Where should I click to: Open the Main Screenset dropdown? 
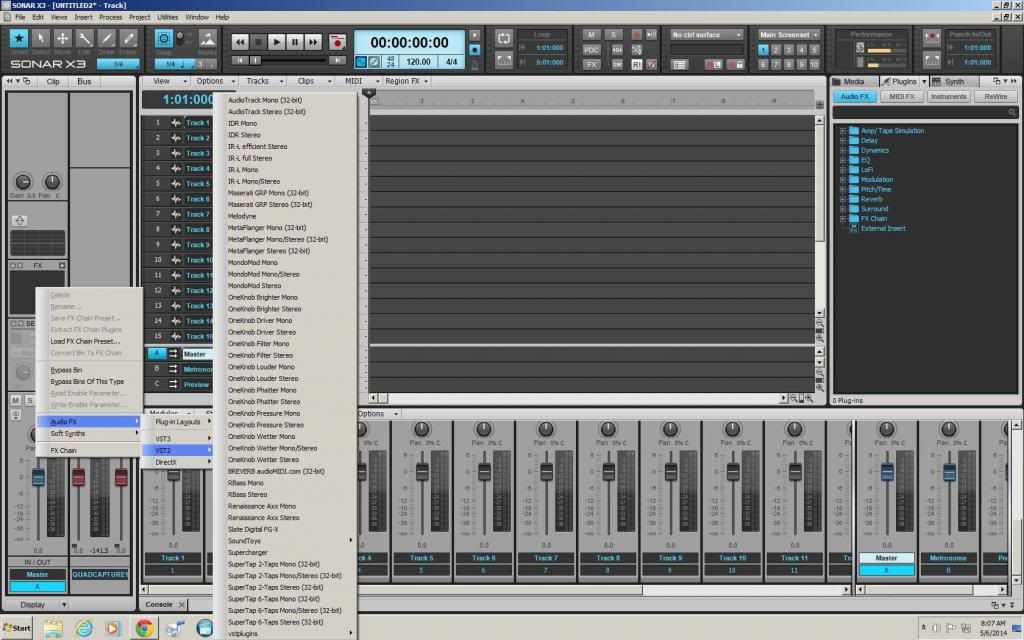pyautogui.click(x=788, y=35)
